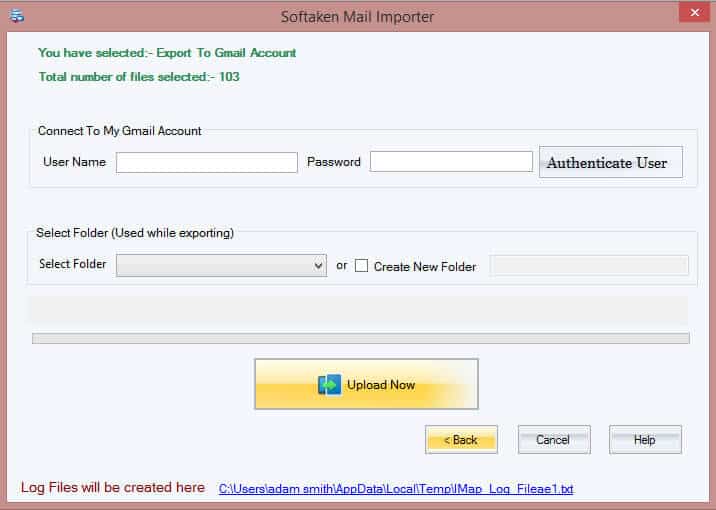Screen dimensions: 716x510
Task: Click 'You have selected:- Export To Gmail Account'
Action: [167, 53]
